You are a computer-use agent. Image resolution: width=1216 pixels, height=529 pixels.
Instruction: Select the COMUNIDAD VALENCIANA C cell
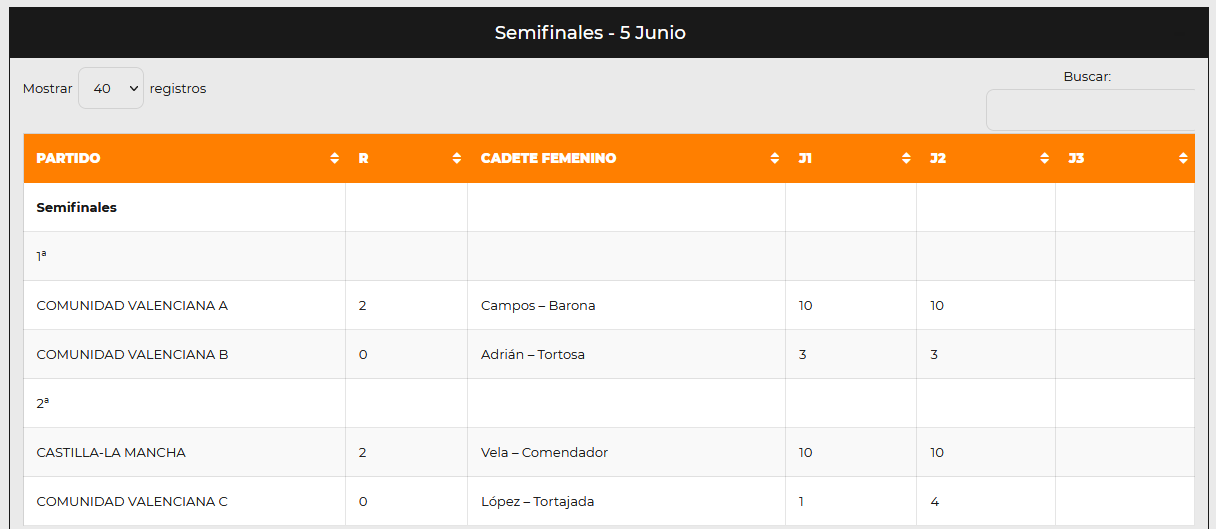132,501
